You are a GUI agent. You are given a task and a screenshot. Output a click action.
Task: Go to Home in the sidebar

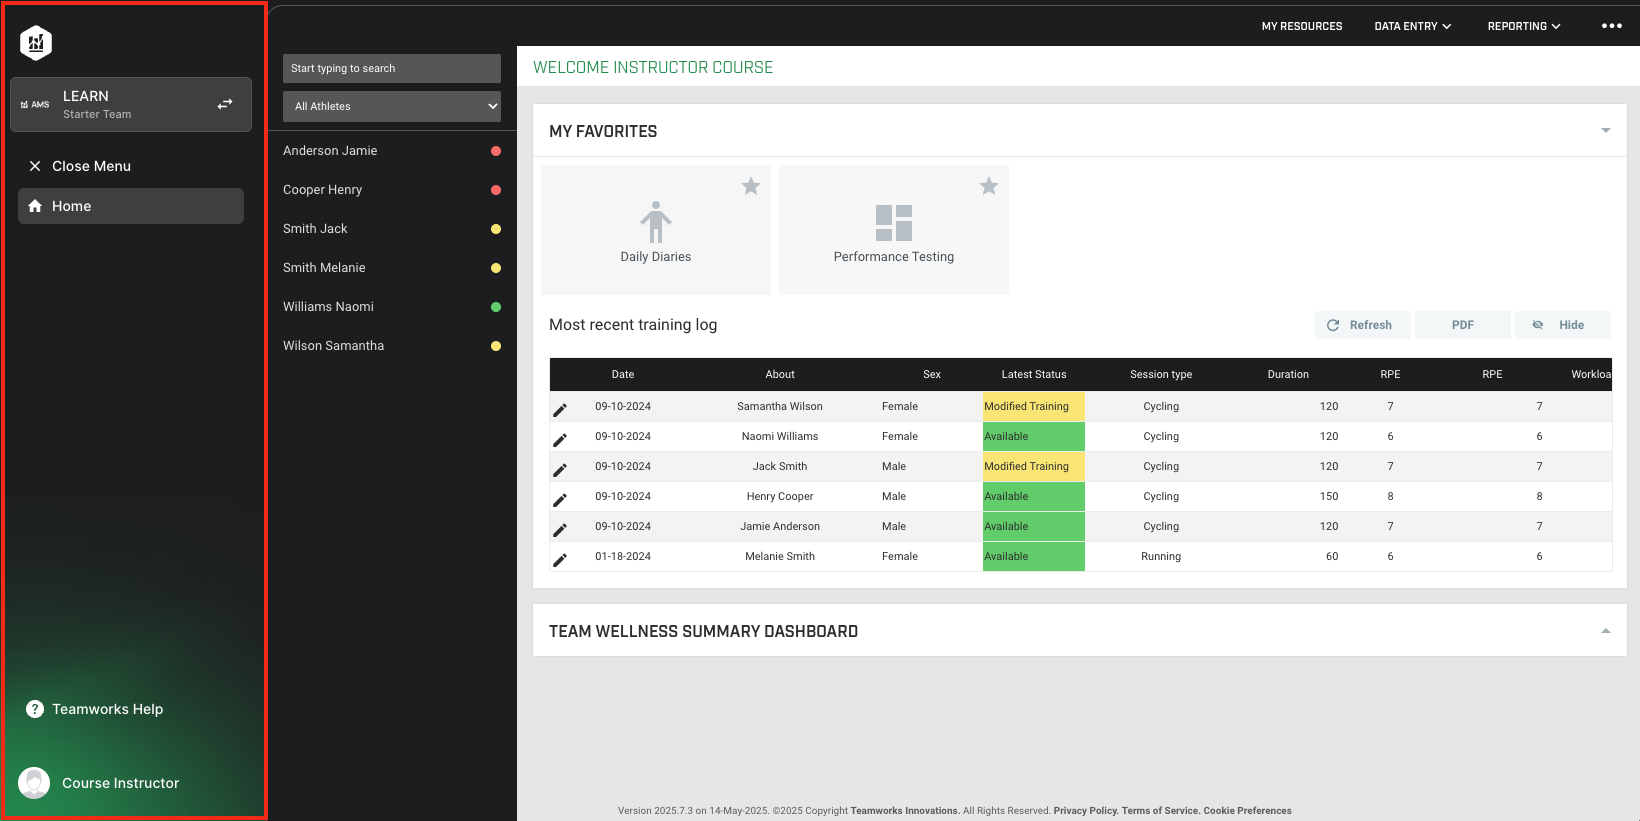tap(131, 206)
